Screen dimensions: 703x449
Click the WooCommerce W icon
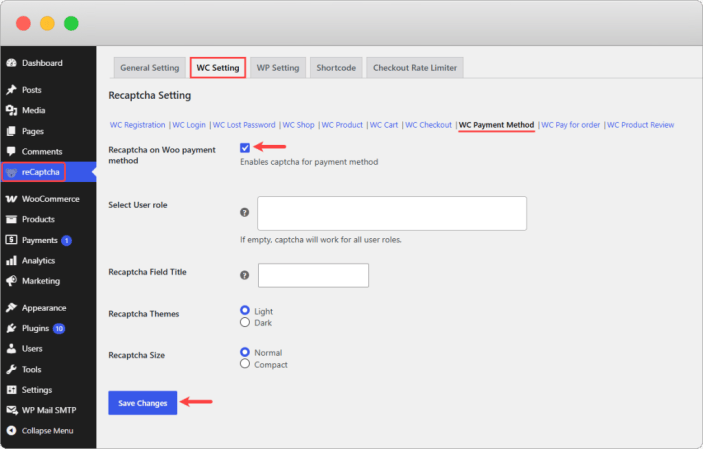point(11,199)
